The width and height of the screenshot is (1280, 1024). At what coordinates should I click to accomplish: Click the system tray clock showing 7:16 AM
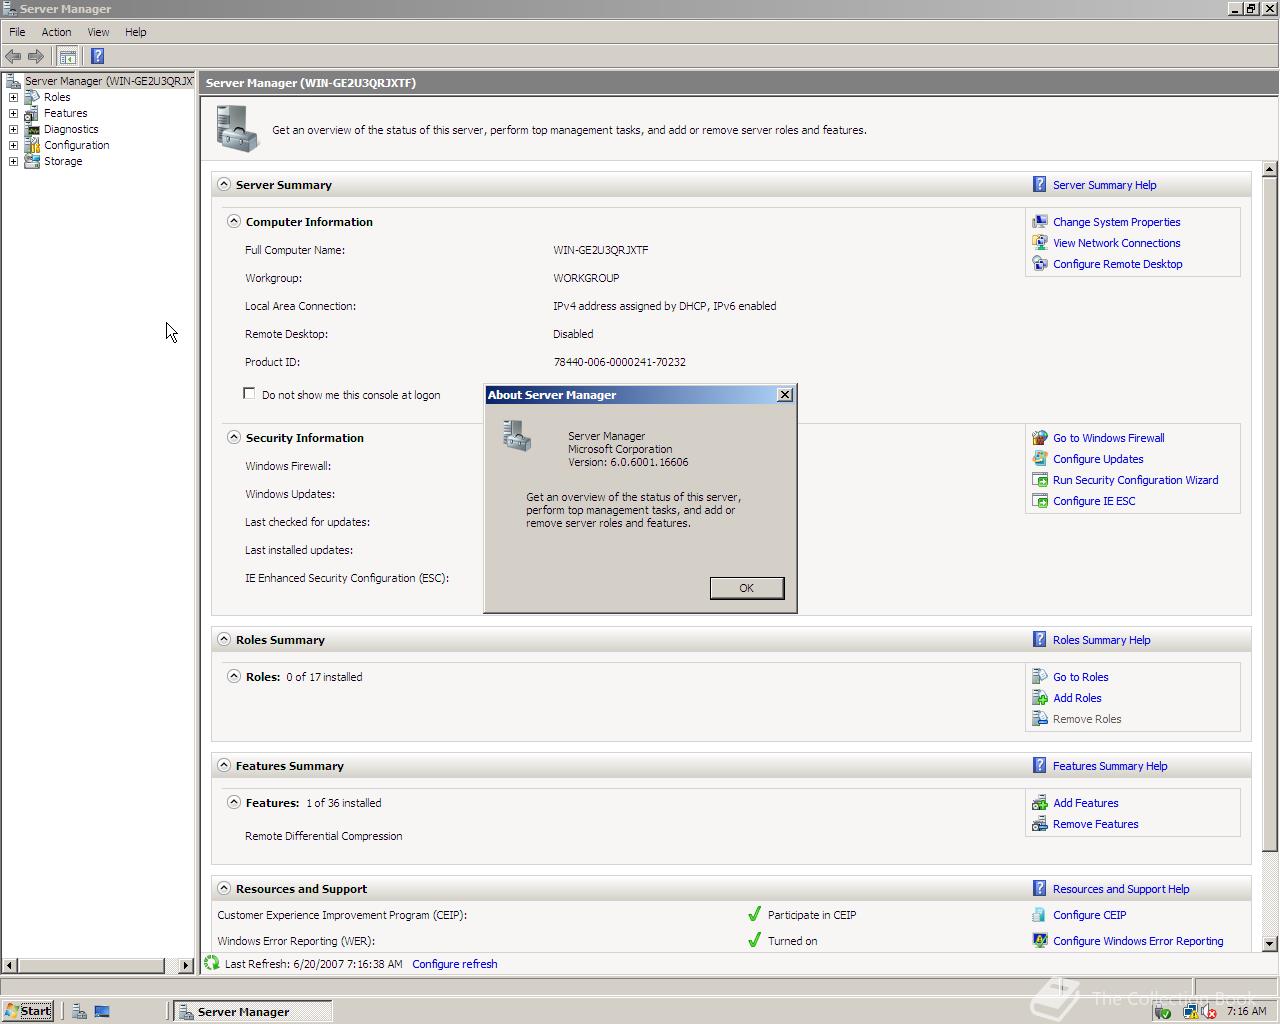1246,1011
